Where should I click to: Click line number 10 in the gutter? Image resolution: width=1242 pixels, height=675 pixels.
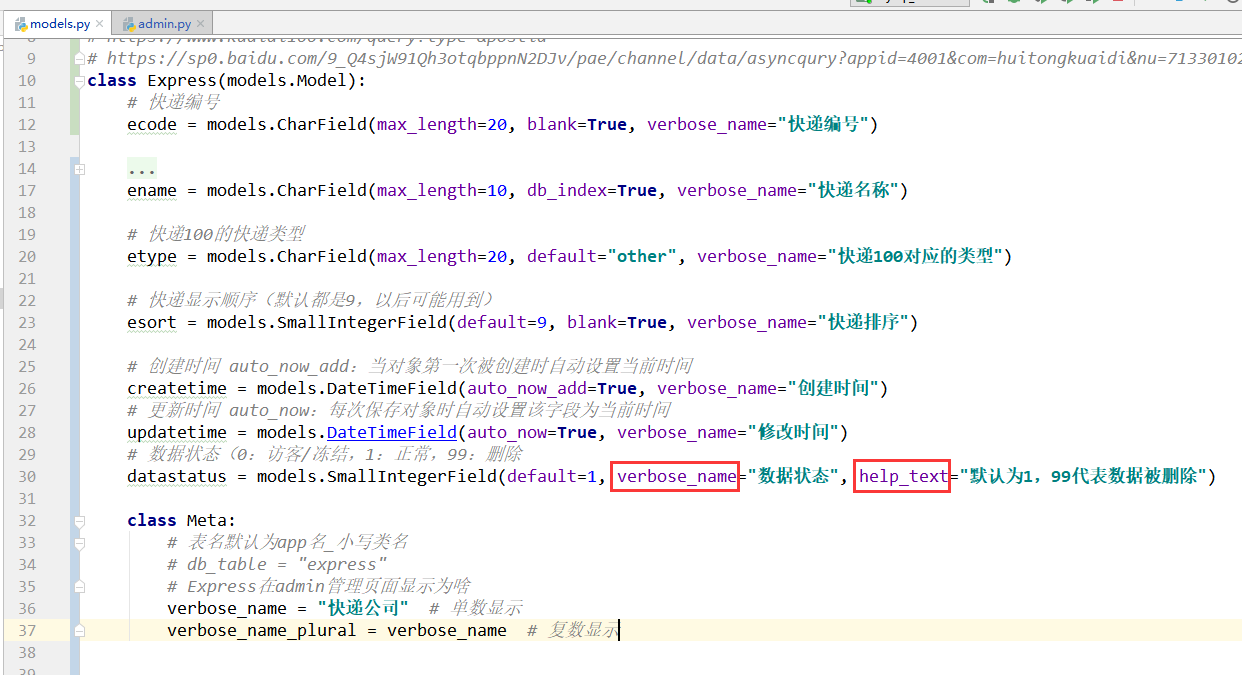click(x=27, y=81)
